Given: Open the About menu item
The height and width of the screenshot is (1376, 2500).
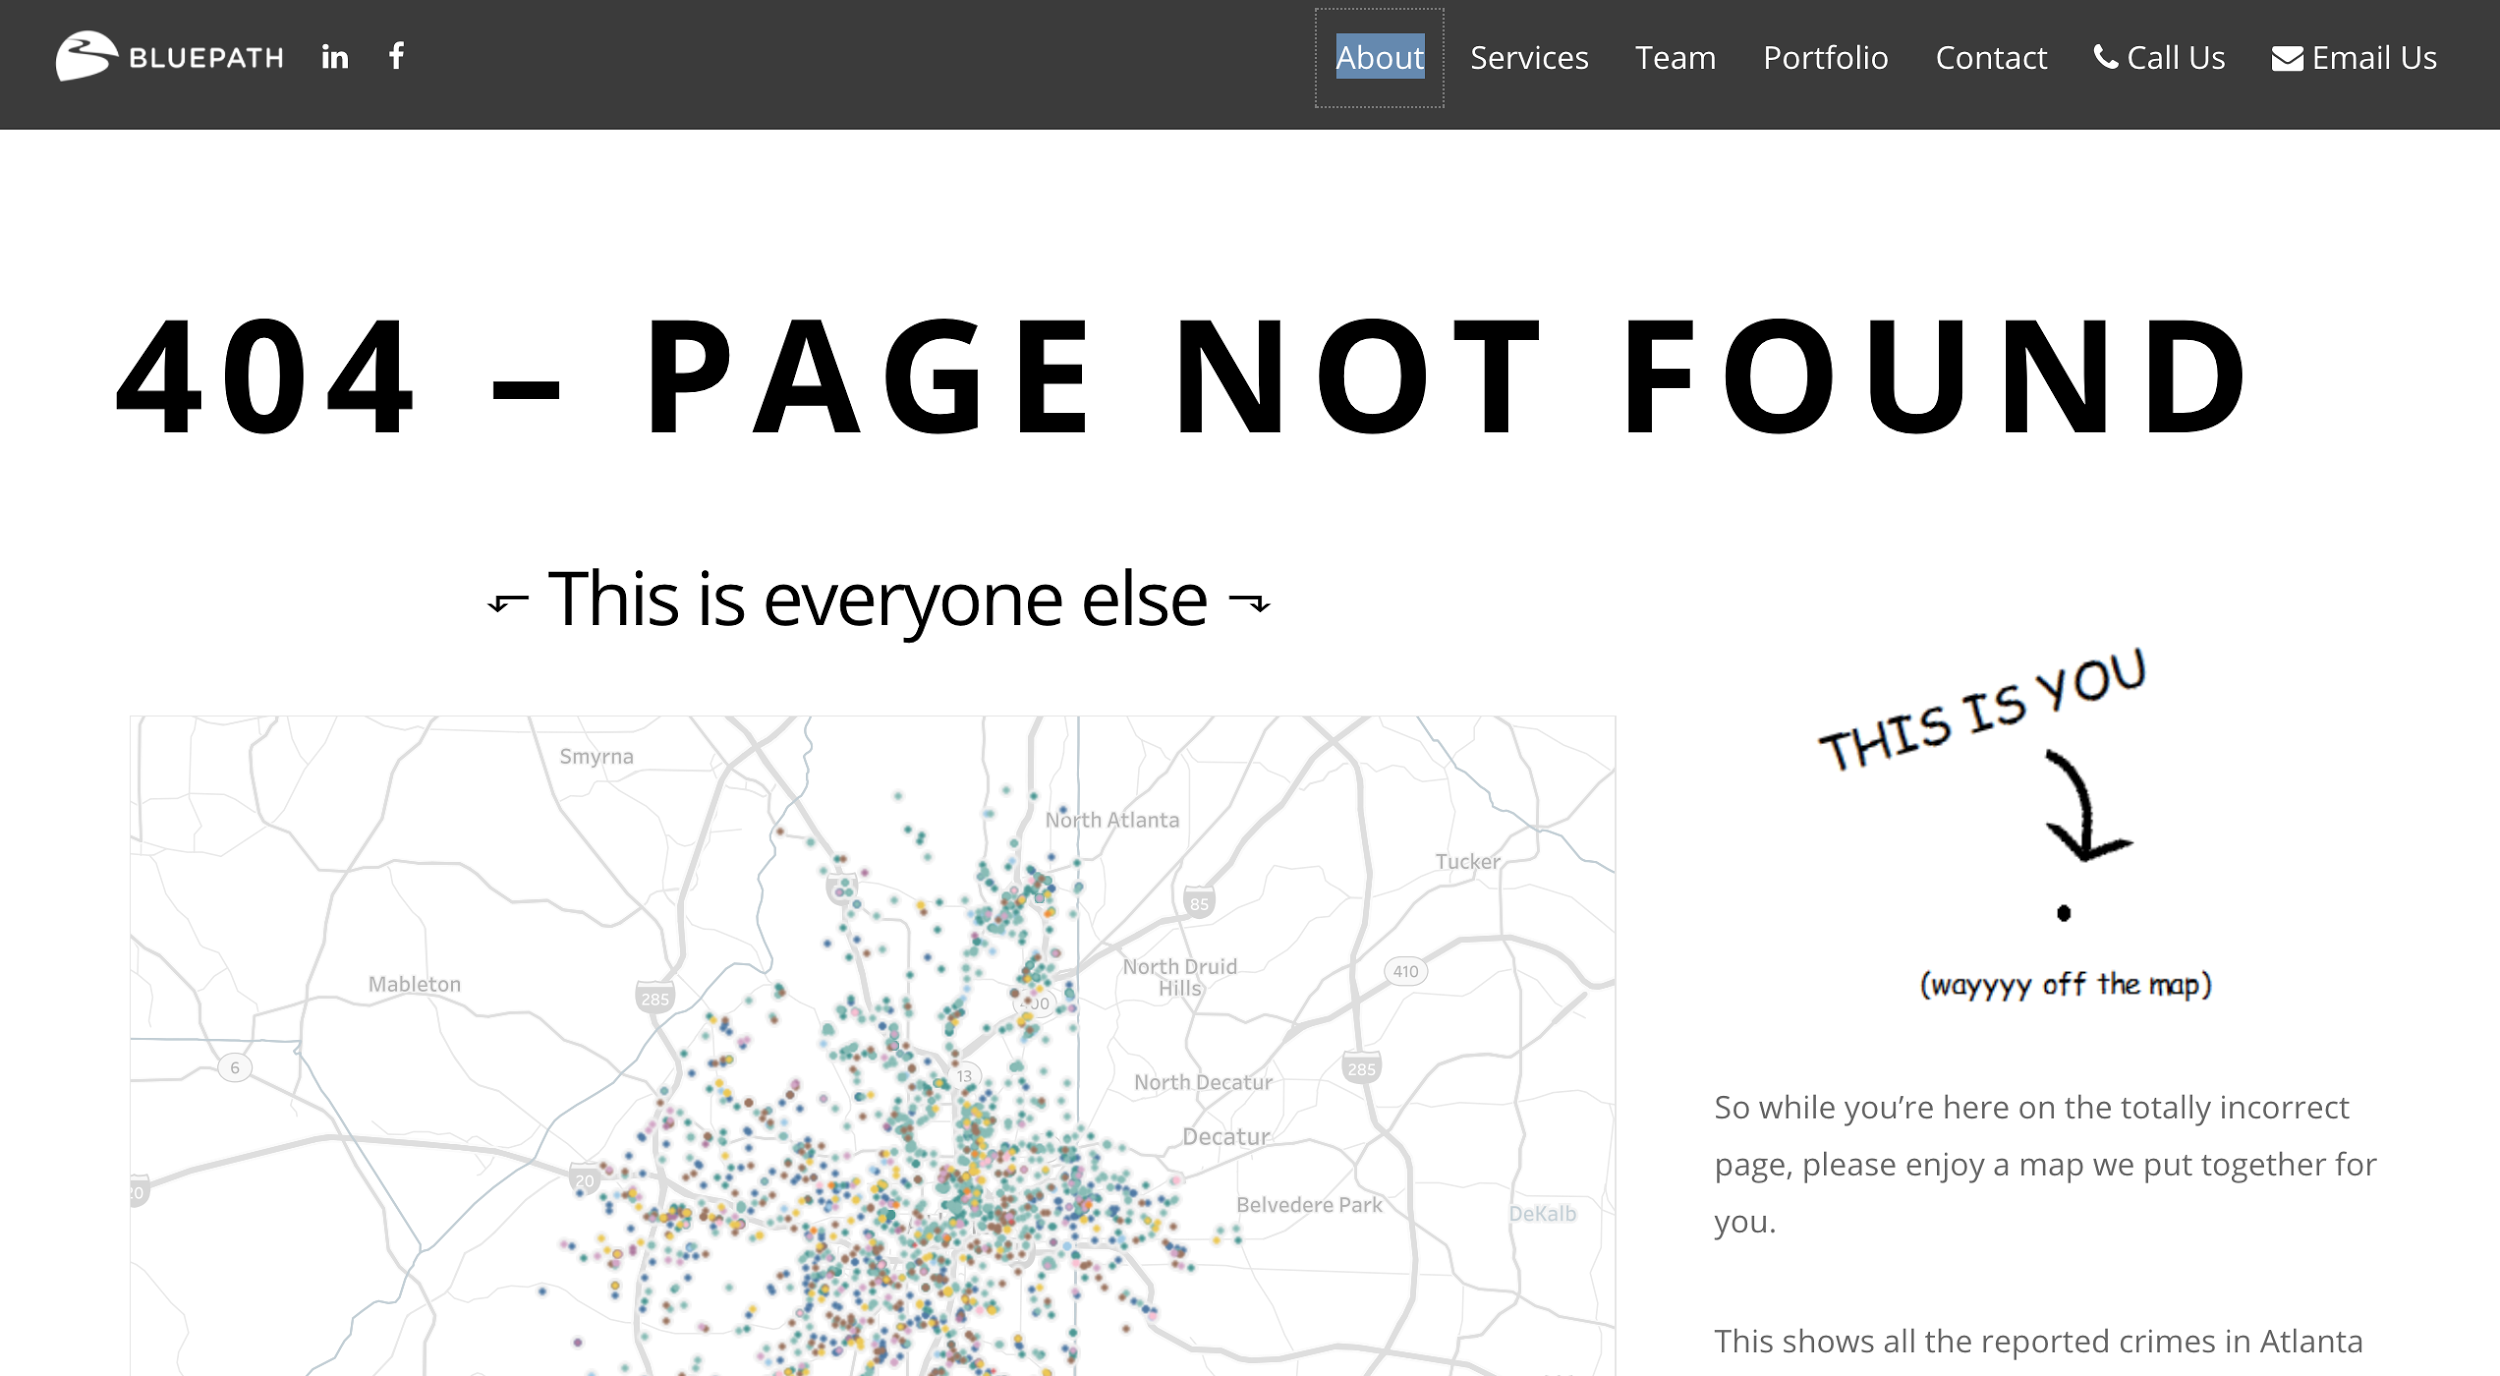Looking at the screenshot, I should [x=1379, y=57].
